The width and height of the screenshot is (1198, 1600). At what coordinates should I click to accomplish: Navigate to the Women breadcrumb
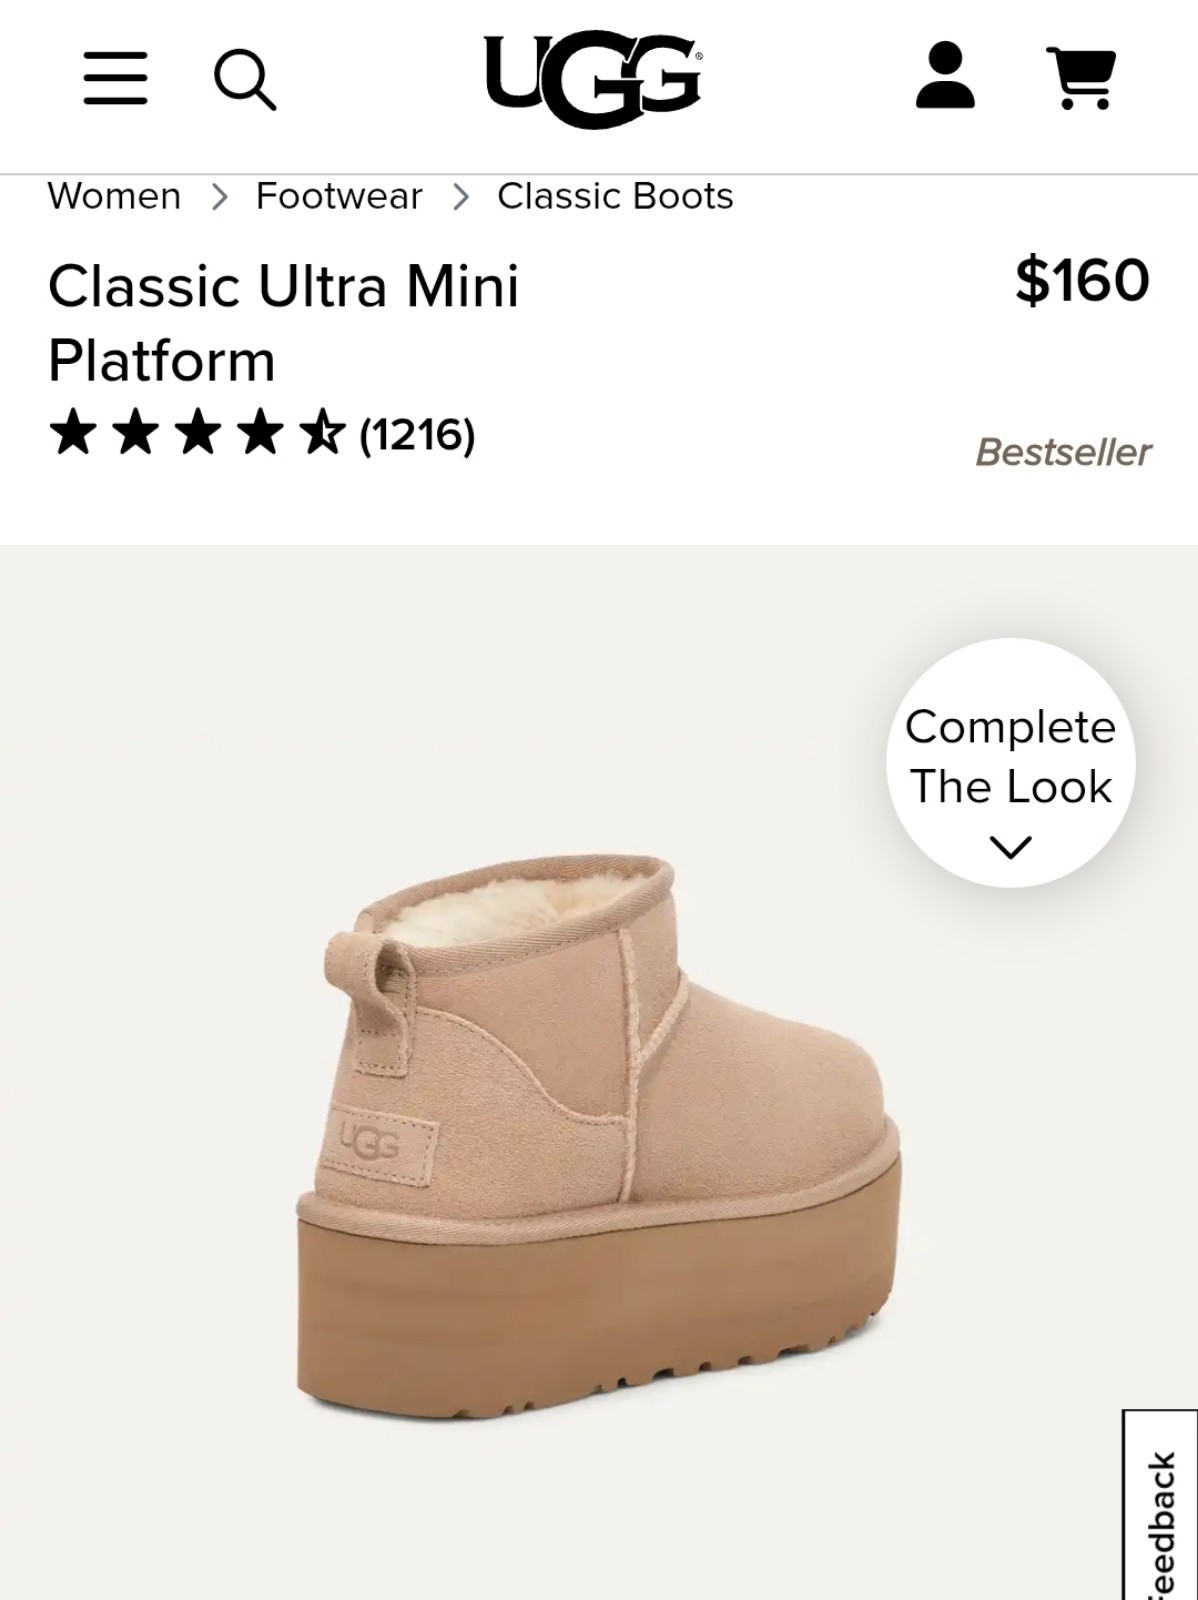pyautogui.click(x=114, y=196)
